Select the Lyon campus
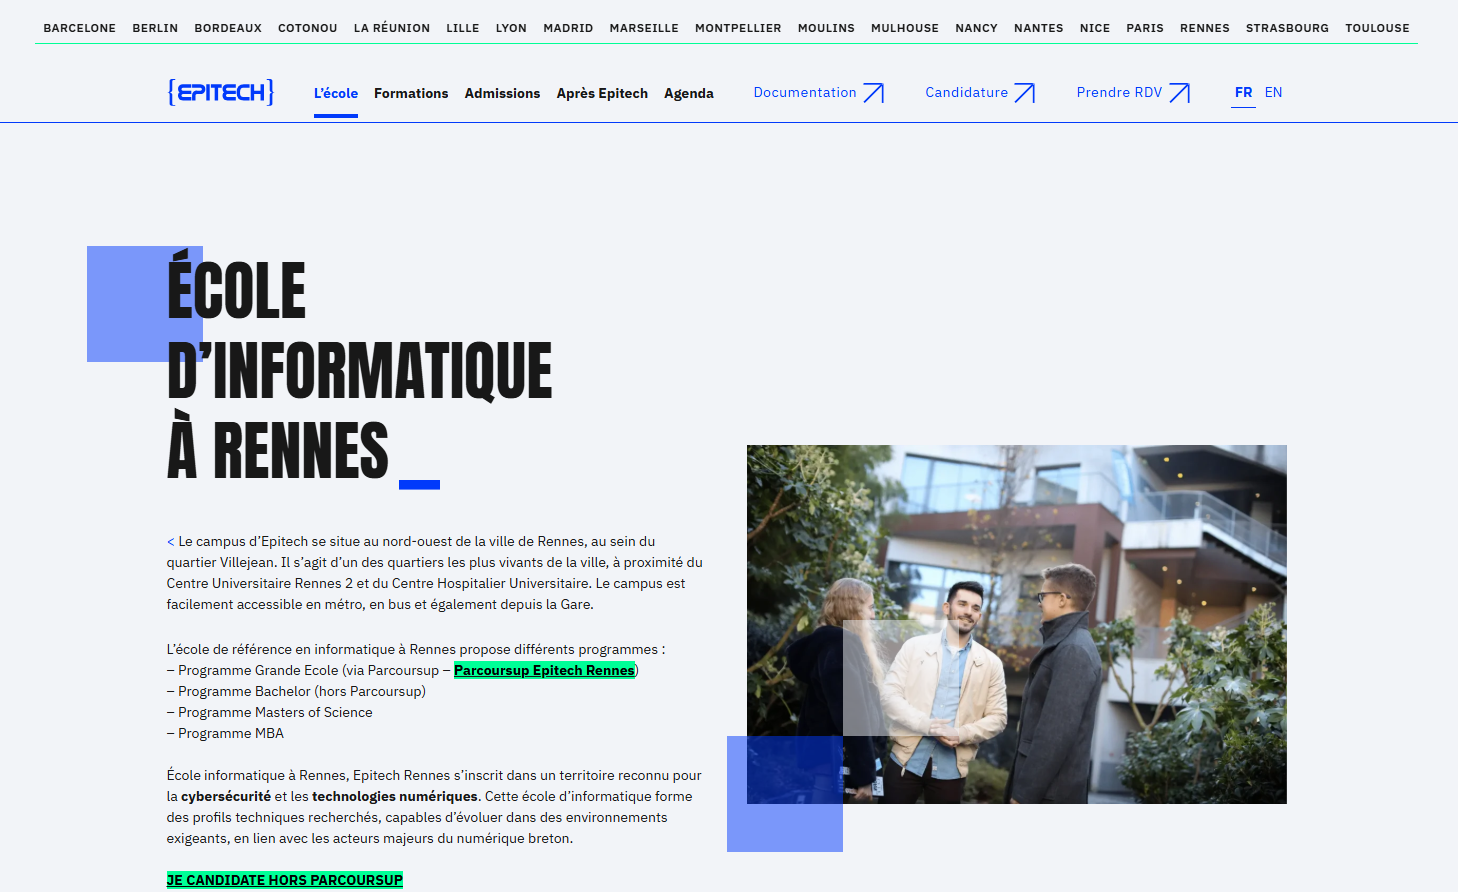 point(511,28)
